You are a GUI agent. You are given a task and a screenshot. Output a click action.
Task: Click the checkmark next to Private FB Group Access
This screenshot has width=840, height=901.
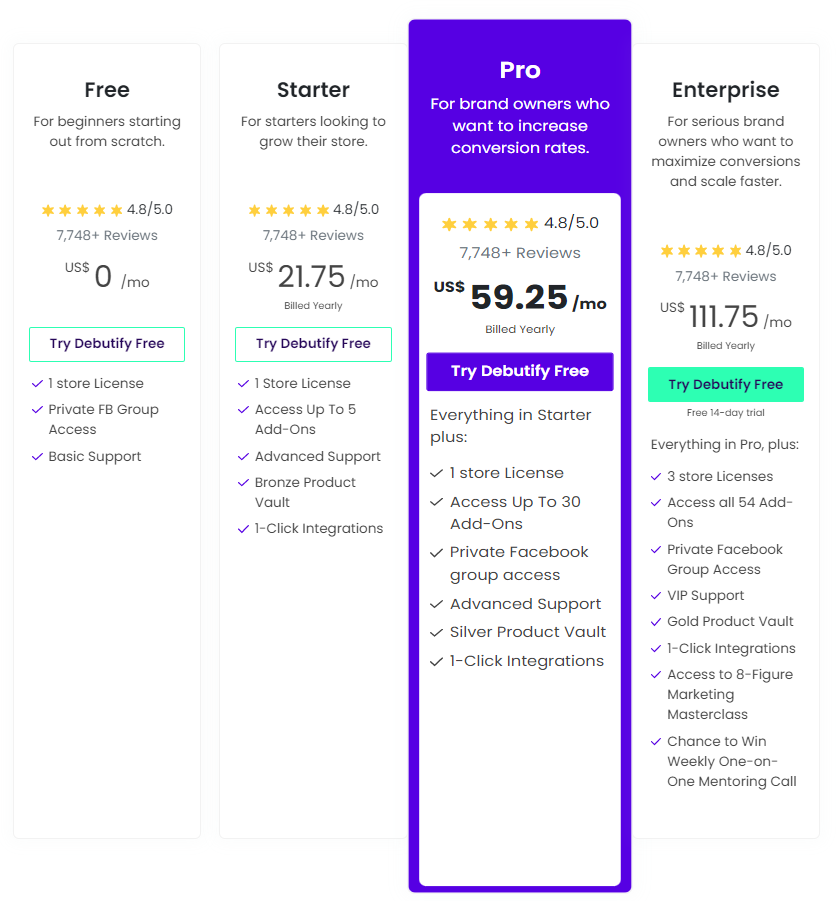click(x=35, y=409)
